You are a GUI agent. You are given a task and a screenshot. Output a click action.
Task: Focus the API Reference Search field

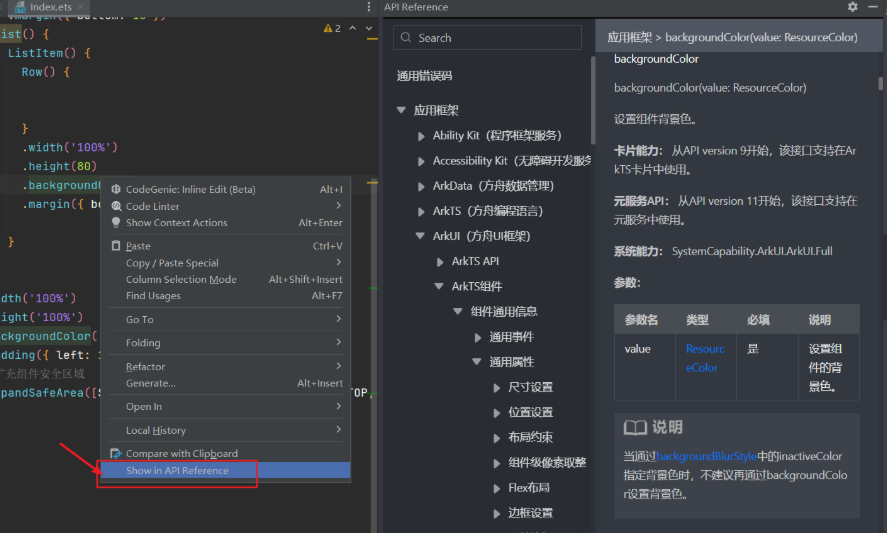tap(487, 38)
